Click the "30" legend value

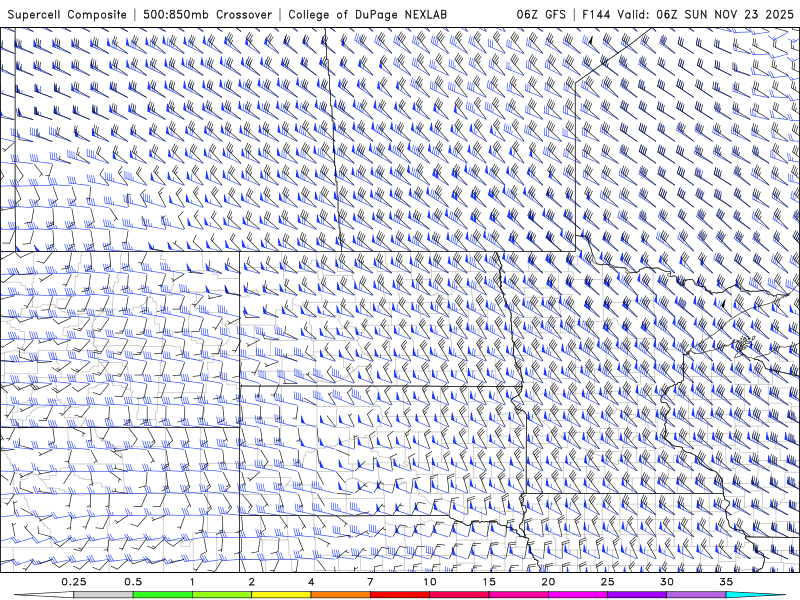[x=667, y=582]
